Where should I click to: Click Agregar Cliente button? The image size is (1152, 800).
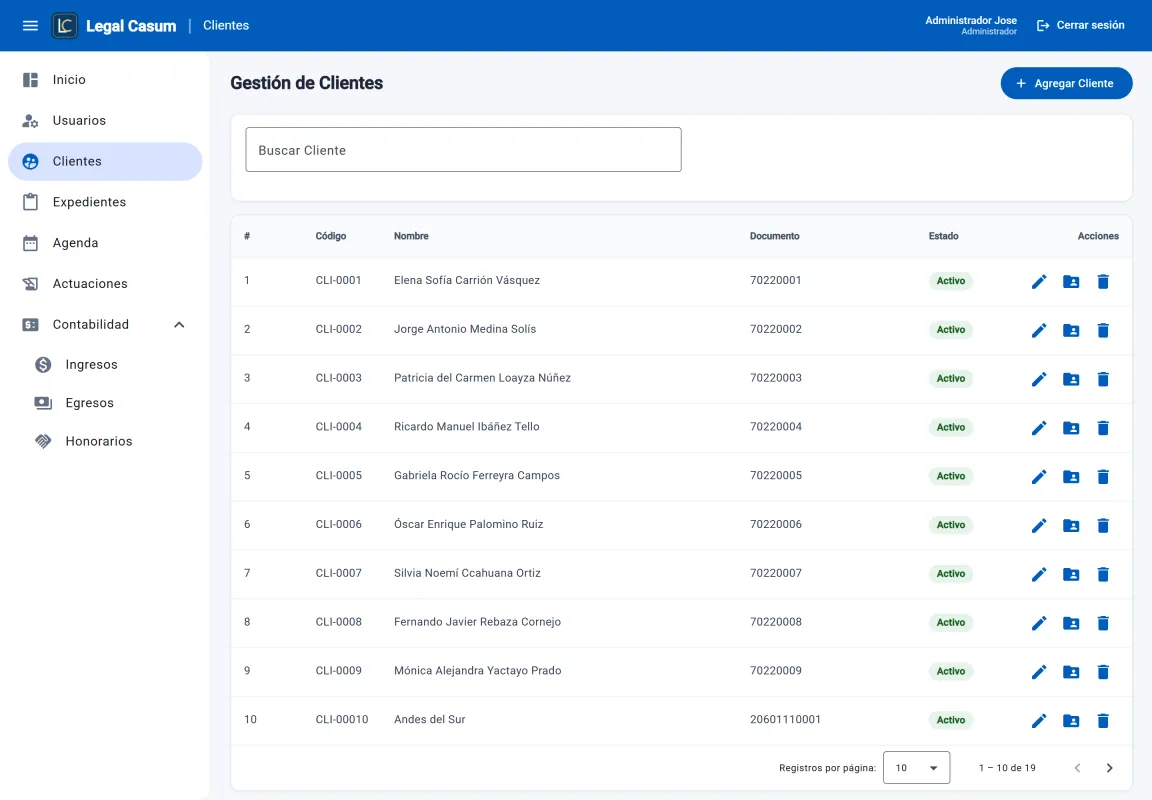tap(1066, 84)
